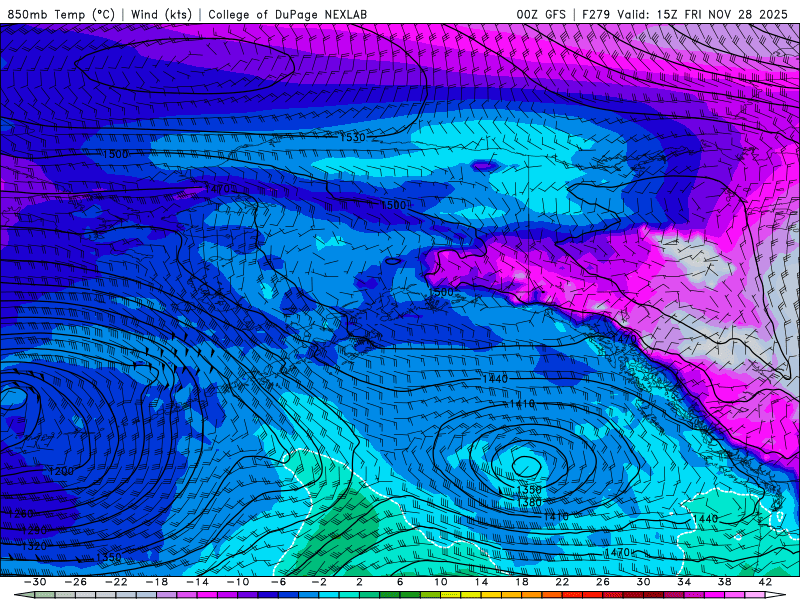Click the "College of DuPage NEXLAB" header text
The height and width of the screenshot is (600, 800).
point(287,14)
